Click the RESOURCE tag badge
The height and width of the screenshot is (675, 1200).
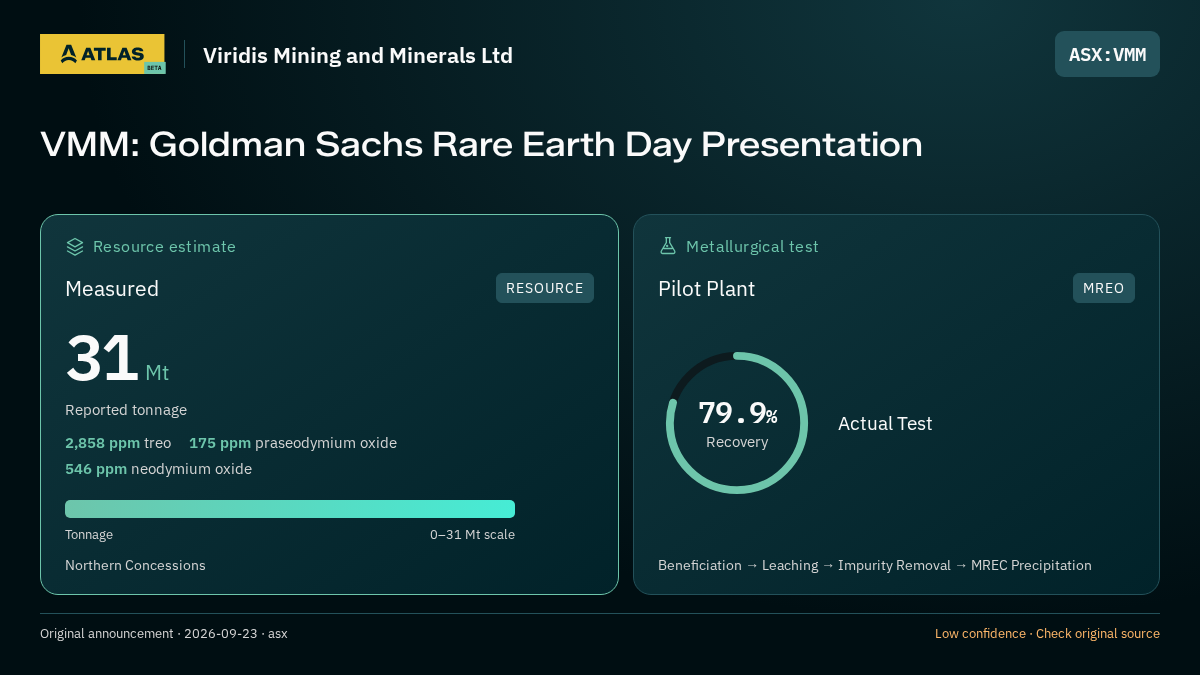tap(545, 288)
